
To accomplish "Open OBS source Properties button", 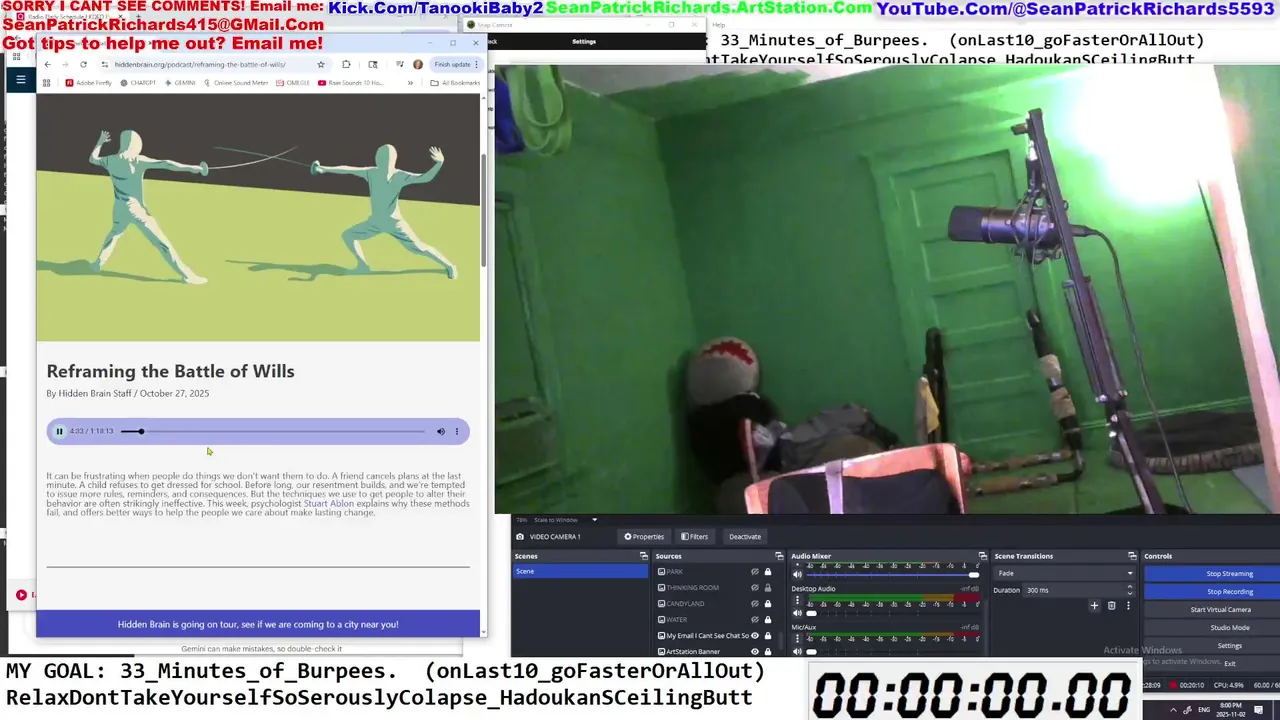I will pyautogui.click(x=644, y=537).
